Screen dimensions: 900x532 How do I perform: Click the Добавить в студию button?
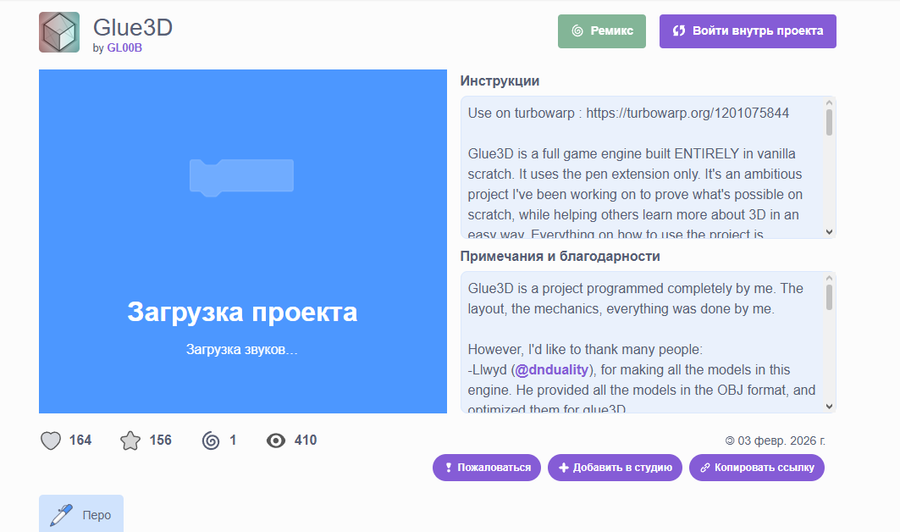pos(615,468)
